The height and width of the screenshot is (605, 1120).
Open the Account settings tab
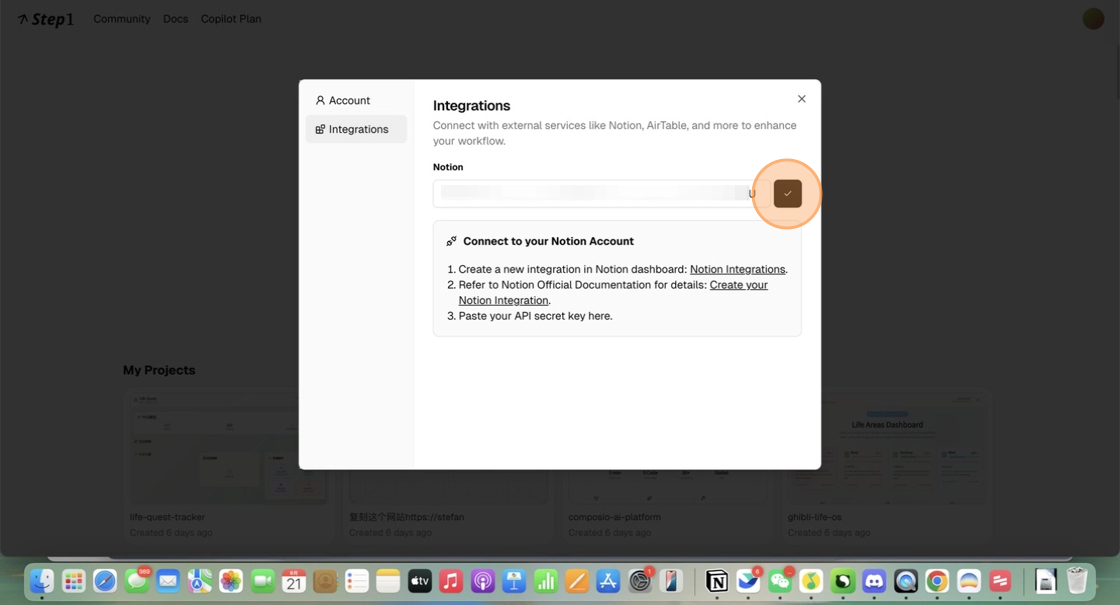coord(356,101)
